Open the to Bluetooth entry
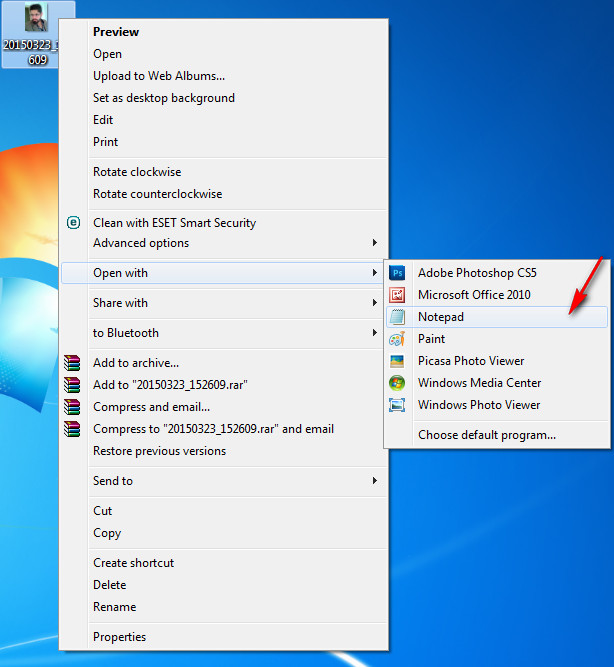Image resolution: width=614 pixels, height=667 pixels. [x=223, y=333]
